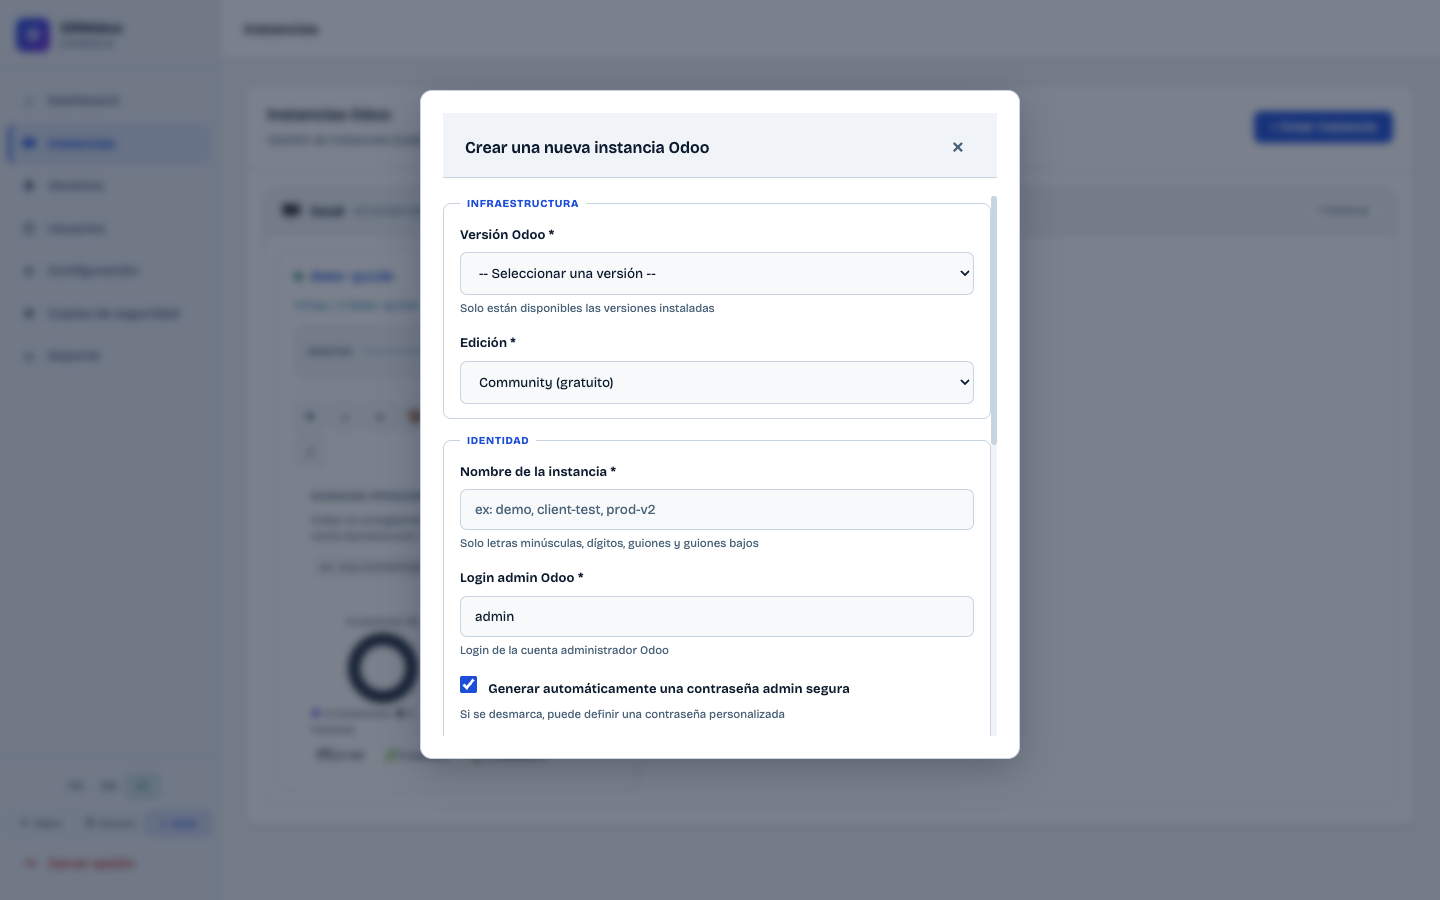1440x900 pixels.
Task: Select the Instancias sidebar icon
Action: point(29,143)
